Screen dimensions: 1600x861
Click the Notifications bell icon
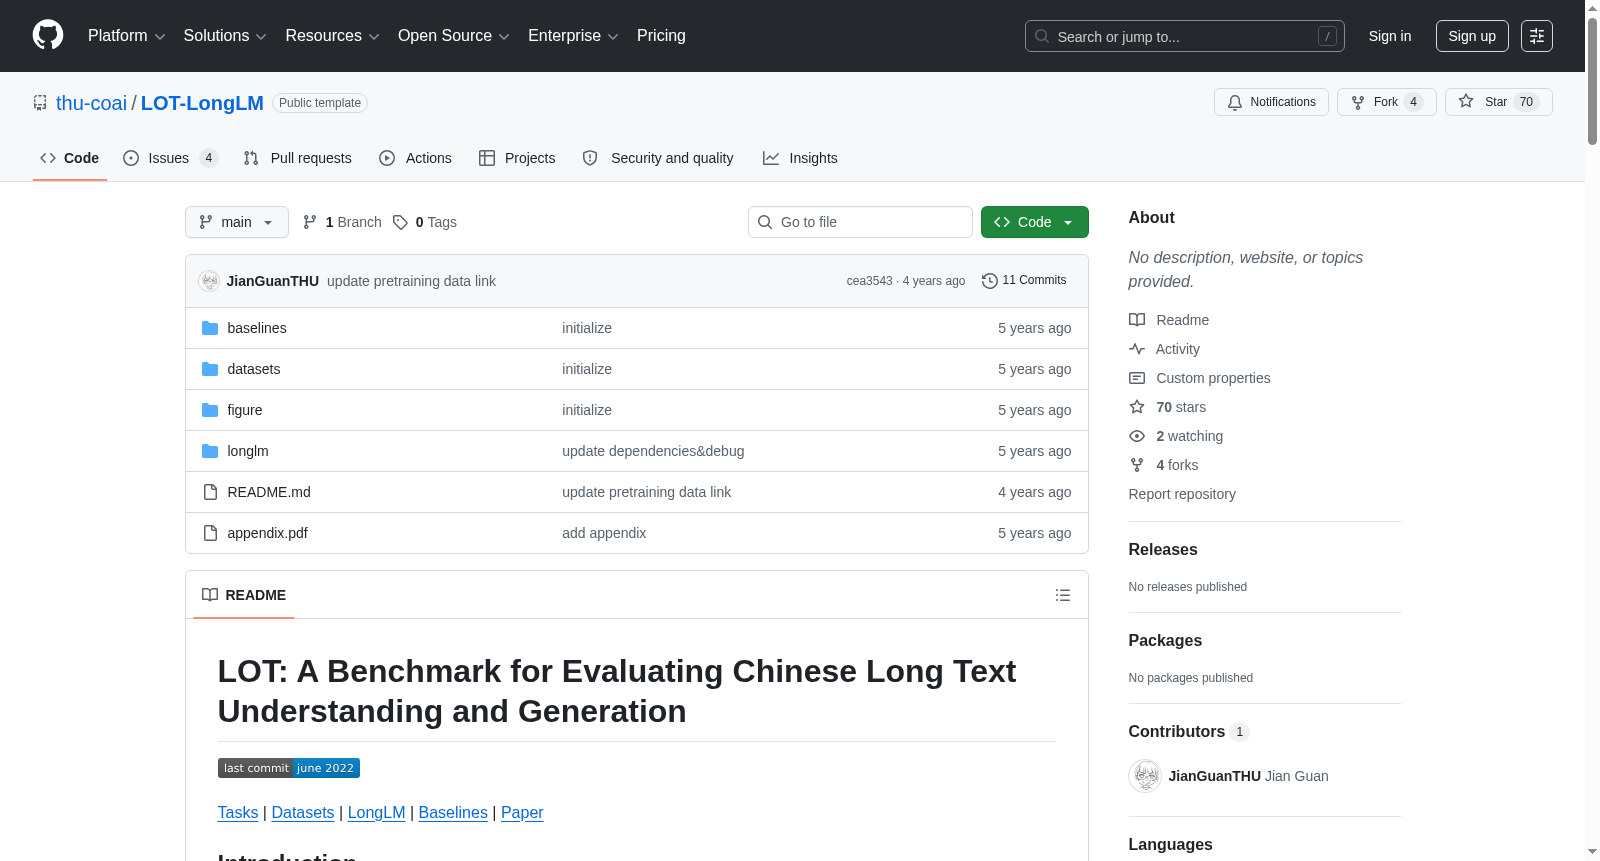coord(1235,102)
